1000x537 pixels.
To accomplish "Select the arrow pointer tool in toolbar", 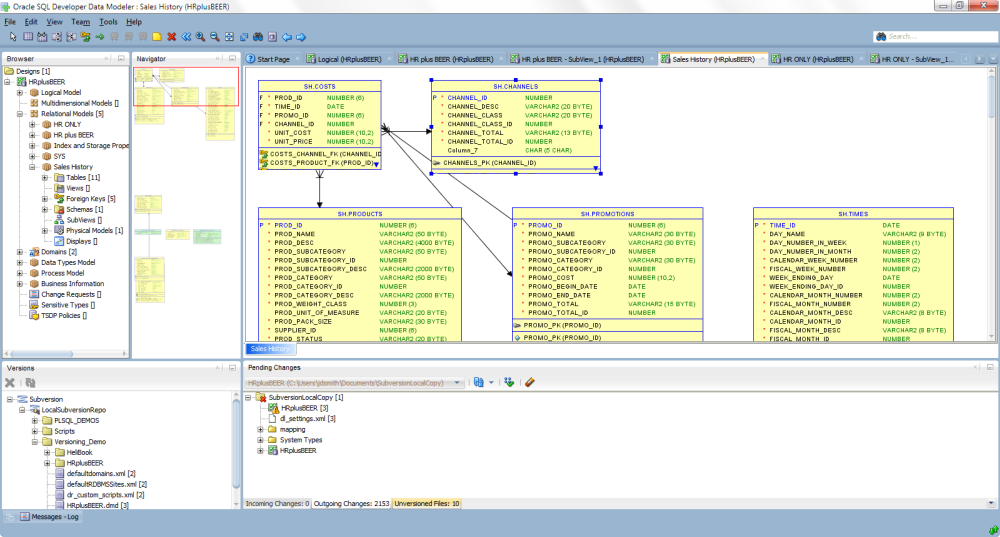I will [x=13, y=37].
